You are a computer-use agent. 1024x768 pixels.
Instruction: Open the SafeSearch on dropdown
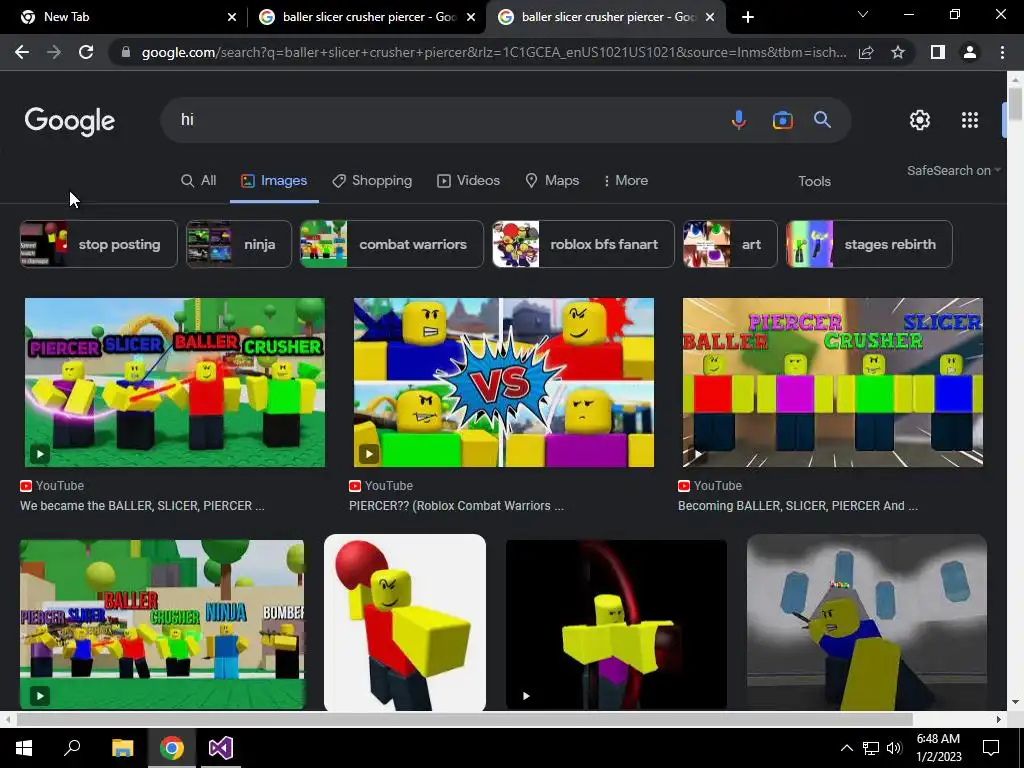point(953,170)
